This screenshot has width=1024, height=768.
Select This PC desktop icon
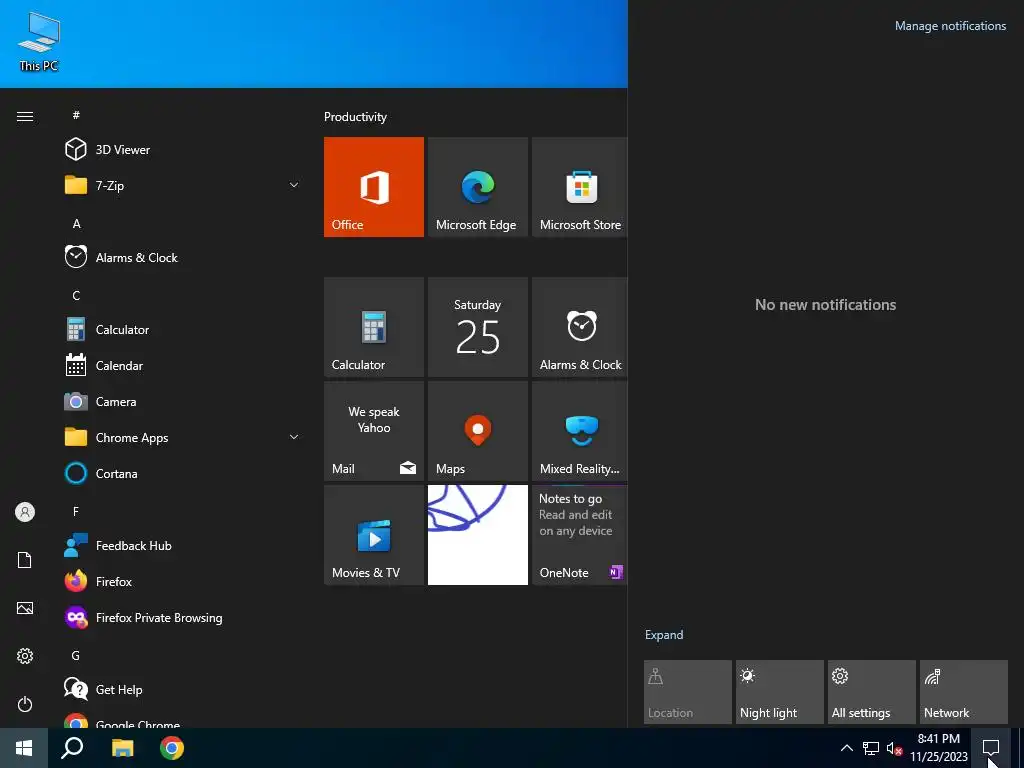click(39, 40)
